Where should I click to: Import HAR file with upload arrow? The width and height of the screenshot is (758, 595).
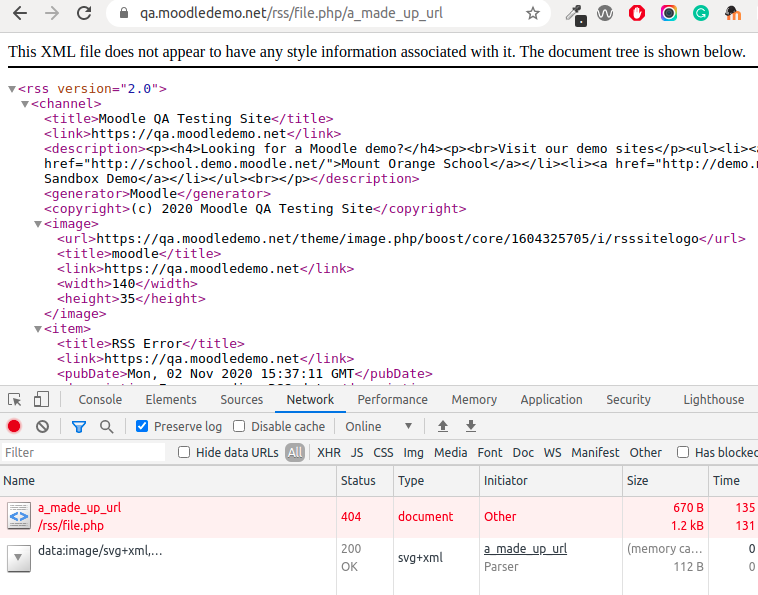443,426
